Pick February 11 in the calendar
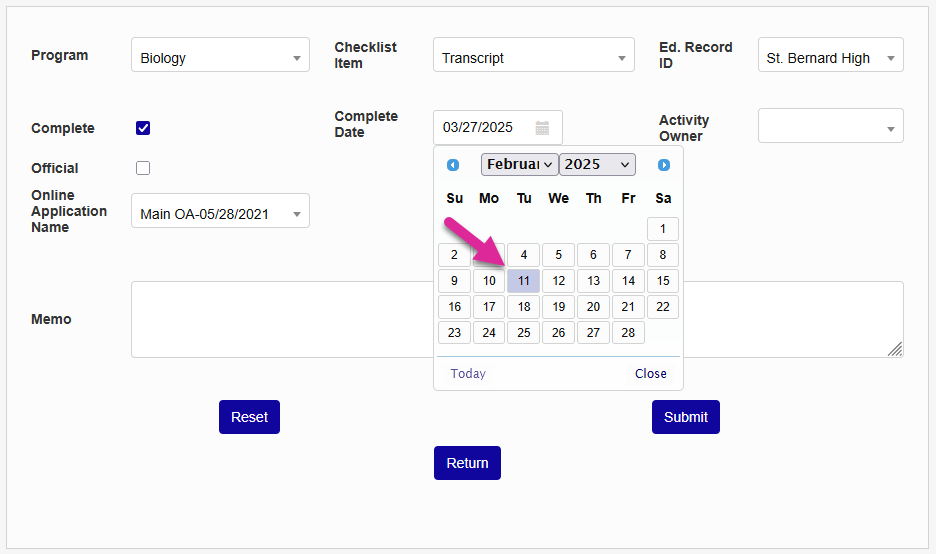 524,281
